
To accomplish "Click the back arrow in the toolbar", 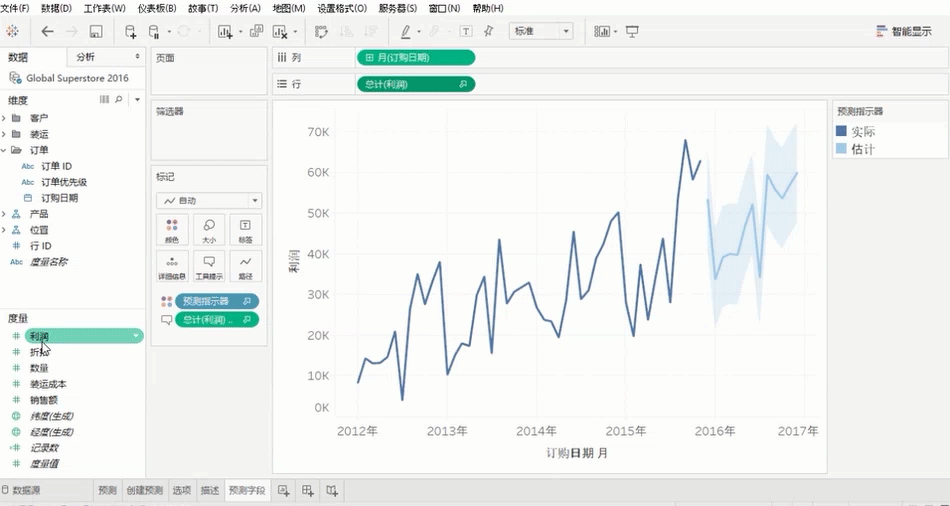I will (47, 32).
